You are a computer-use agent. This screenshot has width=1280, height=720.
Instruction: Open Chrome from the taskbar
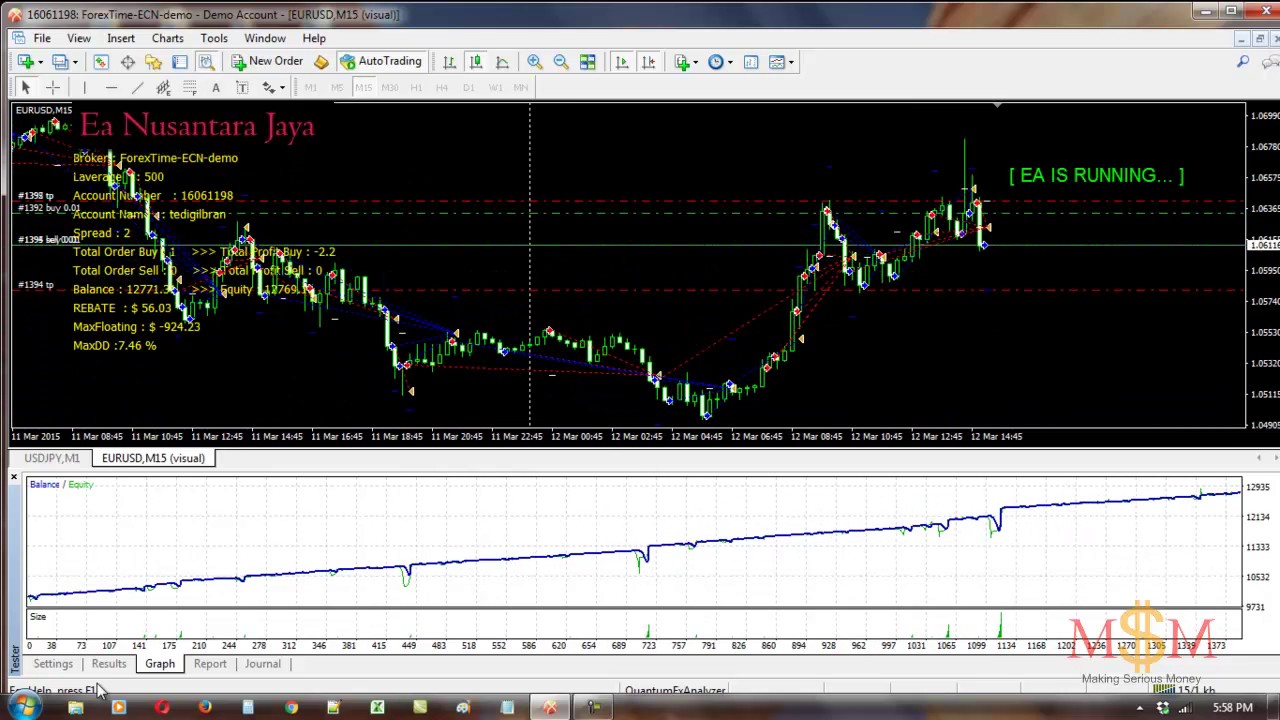point(291,708)
